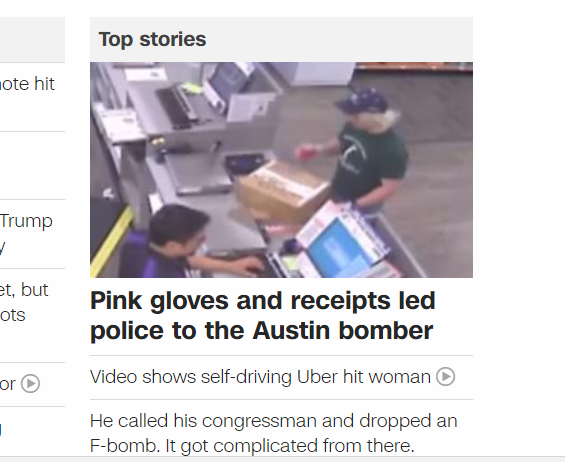
Task: Open the Austin bomber surveillance image
Action: click(281, 170)
